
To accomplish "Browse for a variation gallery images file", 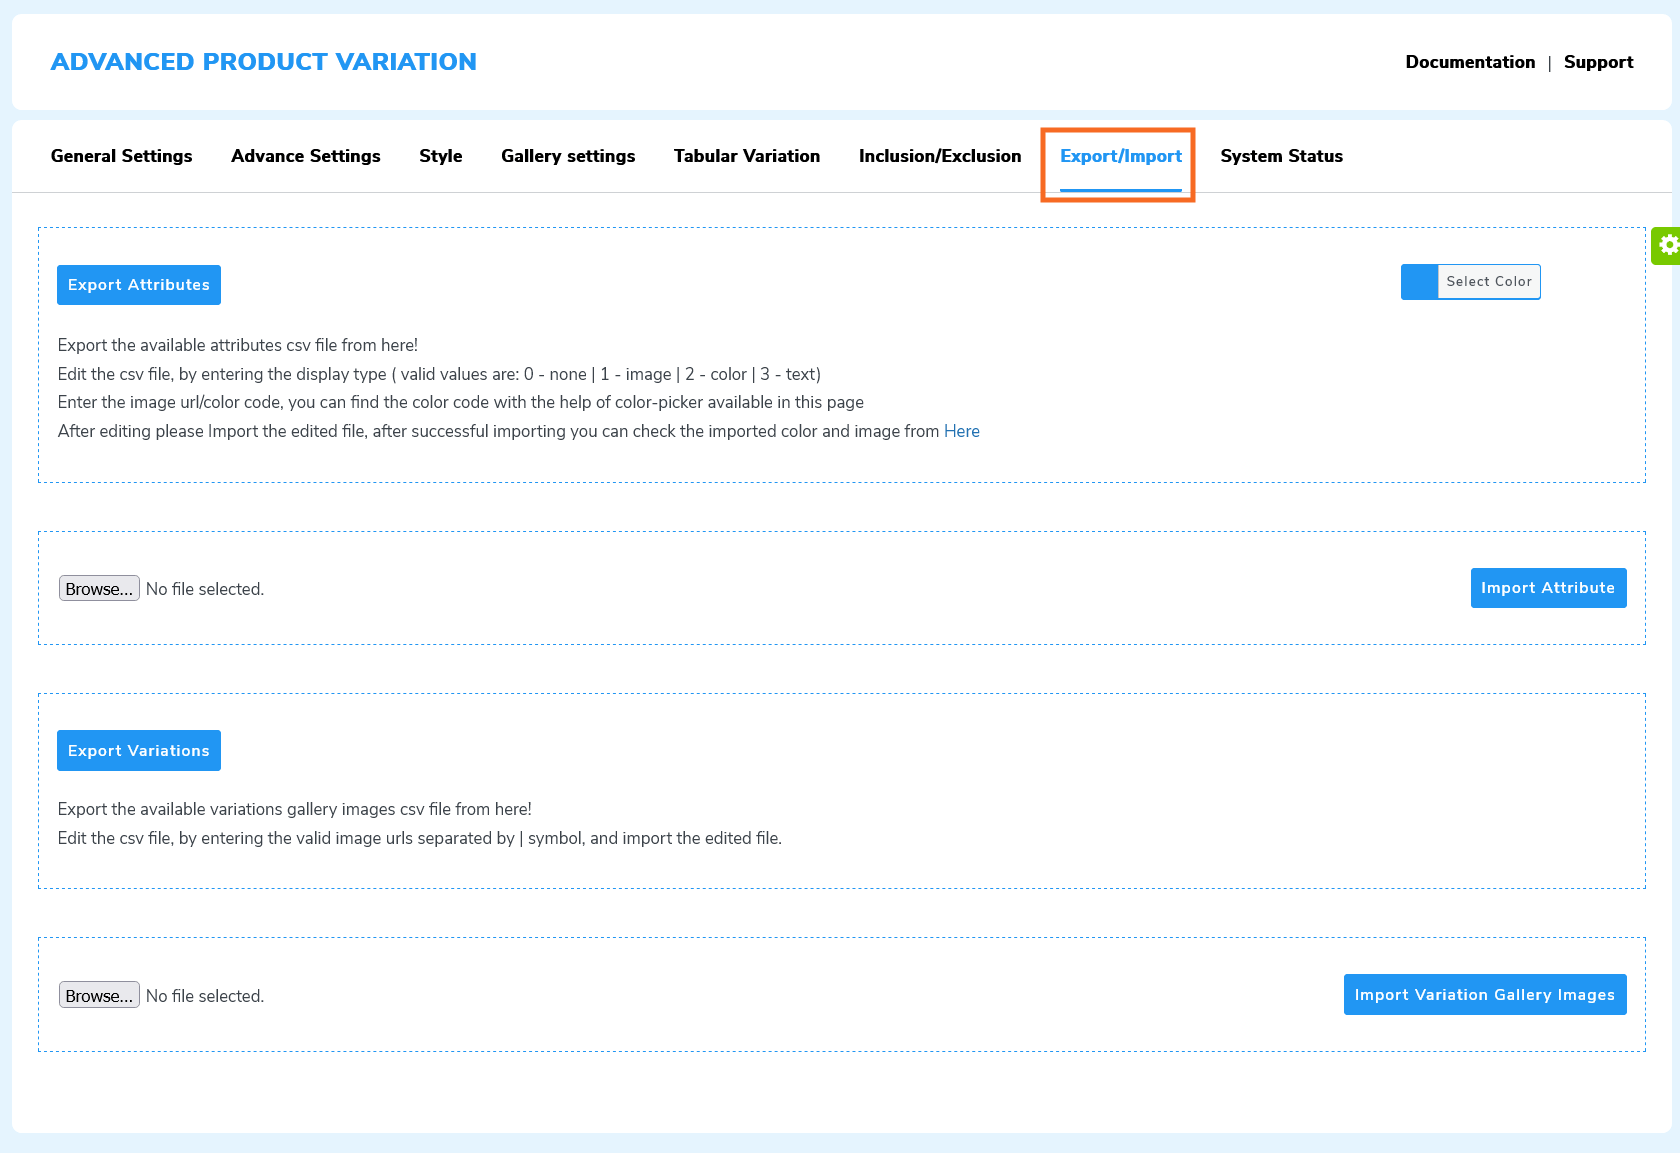I will coord(99,995).
